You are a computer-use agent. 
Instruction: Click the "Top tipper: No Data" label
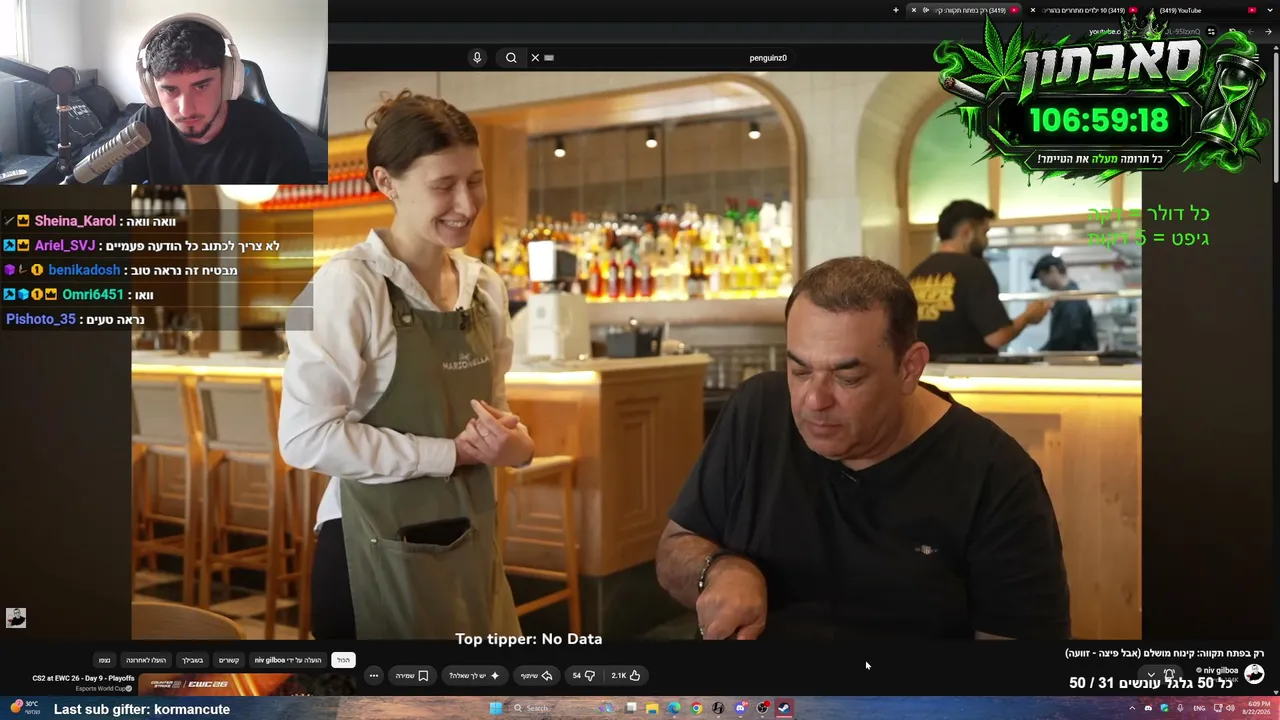point(529,639)
